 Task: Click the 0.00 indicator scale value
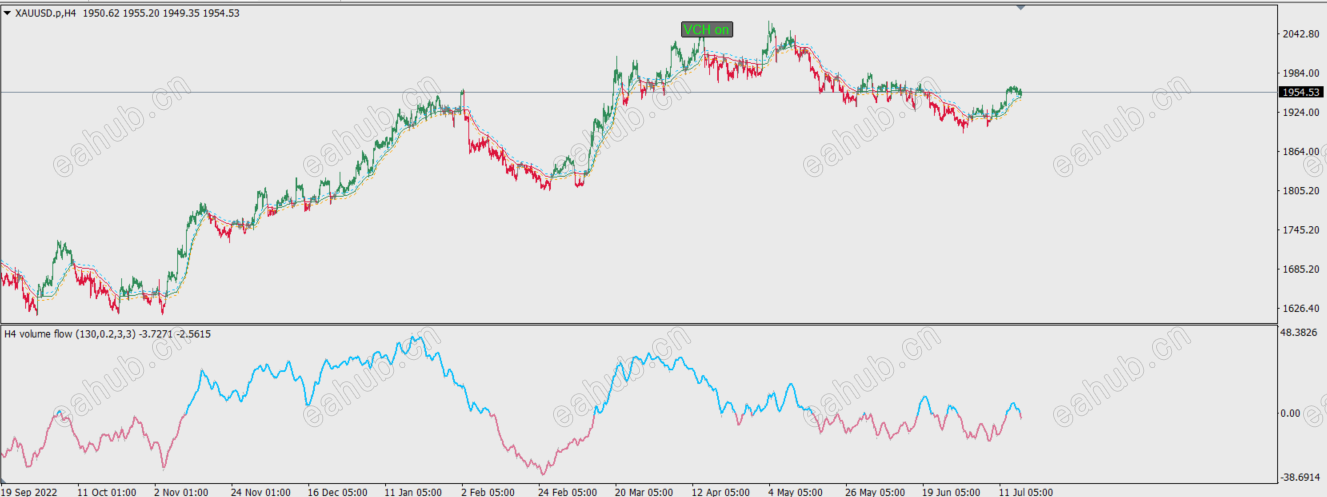click(x=1291, y=413)
